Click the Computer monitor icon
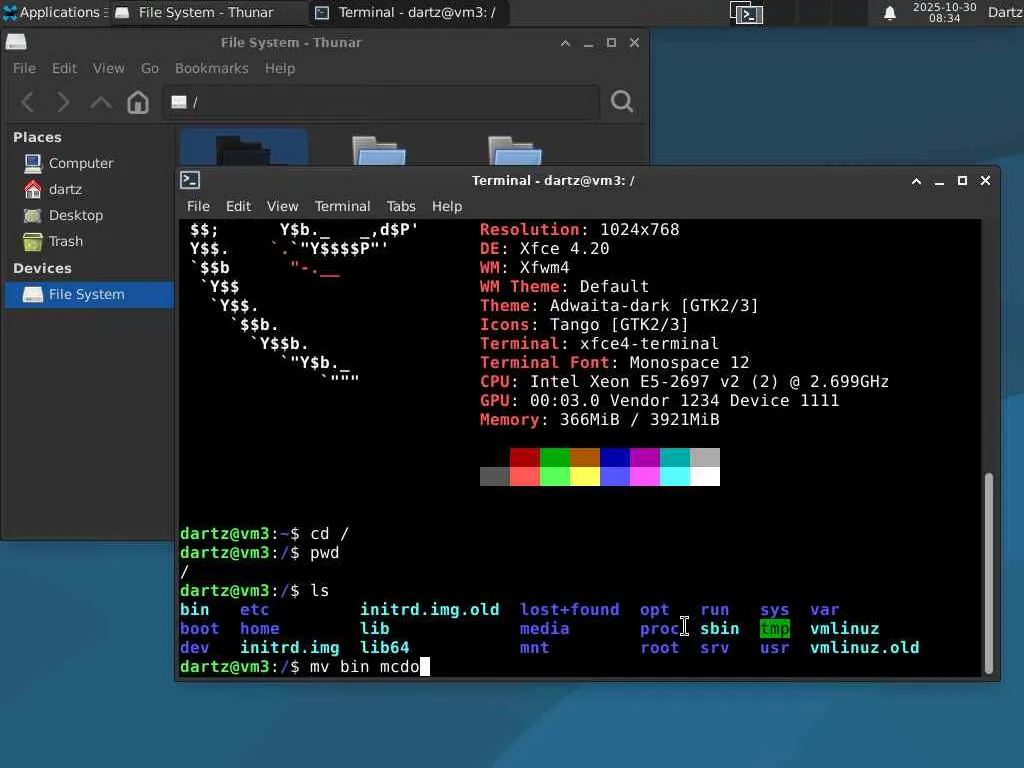Image resolution: width=1024 pixels, height=768 pixels. click(33, 163)
